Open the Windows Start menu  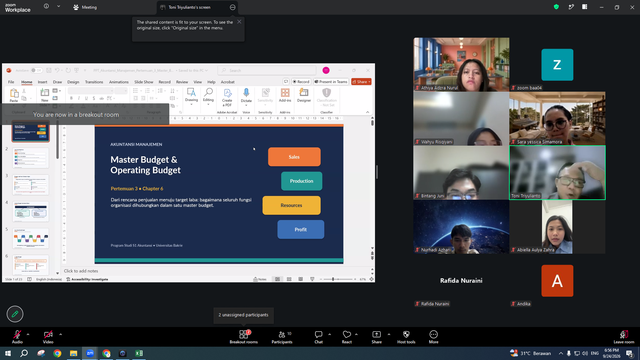pos(8,353)
